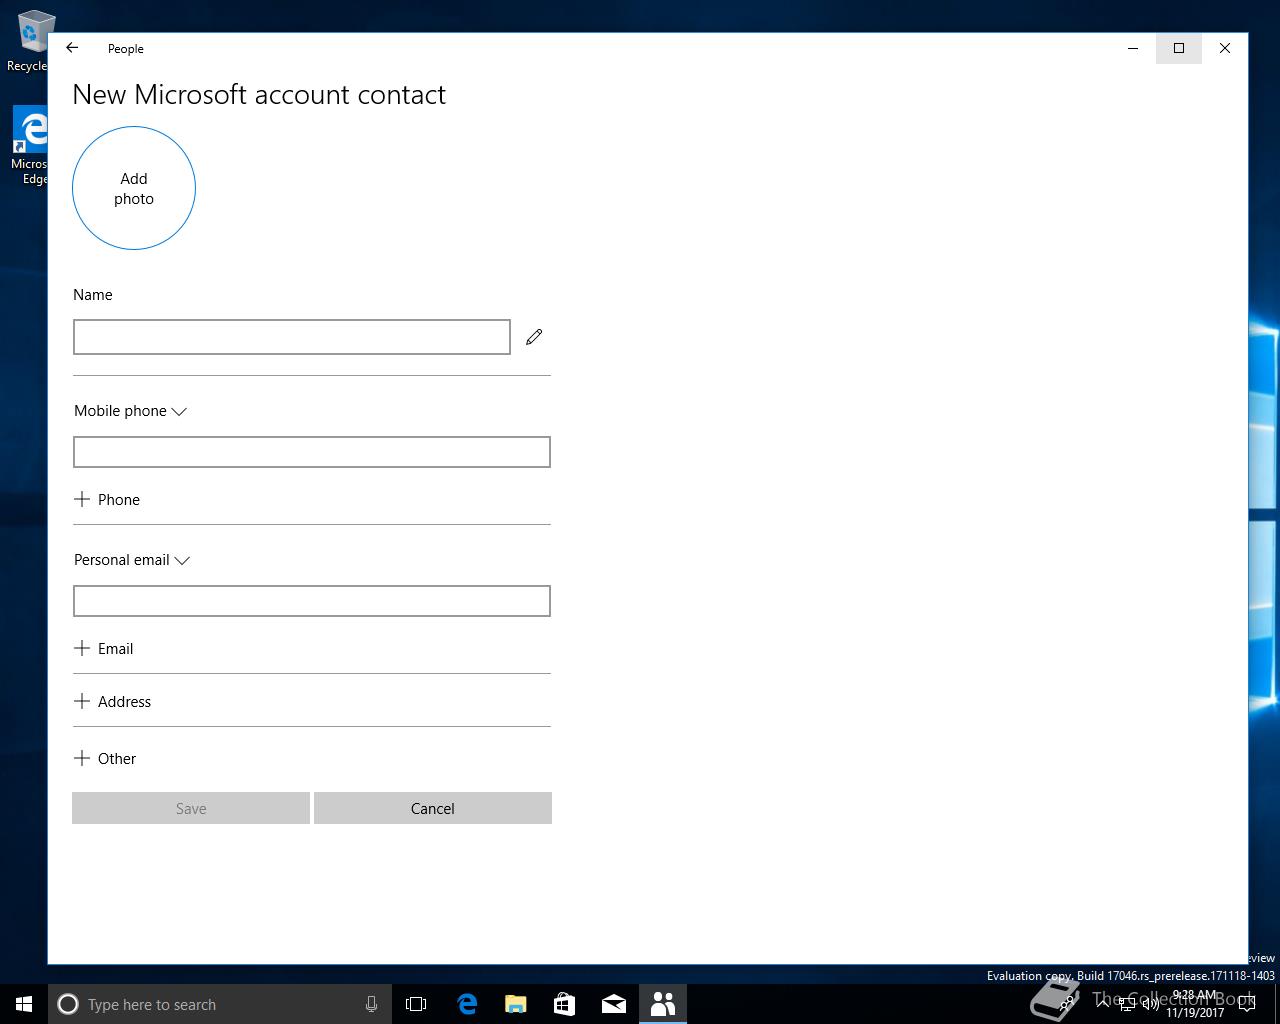Add another Email entry
Image resolution: width=1280 pixels, height=1024 pixels.
104,649
